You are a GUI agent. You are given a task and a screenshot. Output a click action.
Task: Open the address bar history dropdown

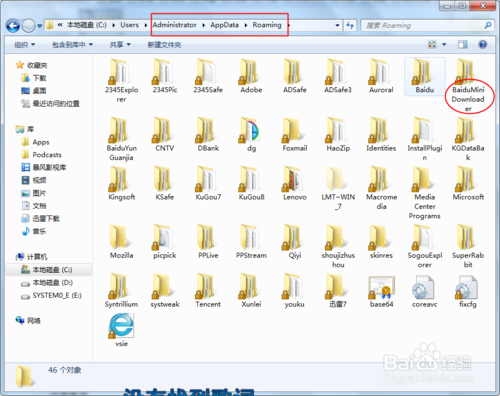point(337,25)
